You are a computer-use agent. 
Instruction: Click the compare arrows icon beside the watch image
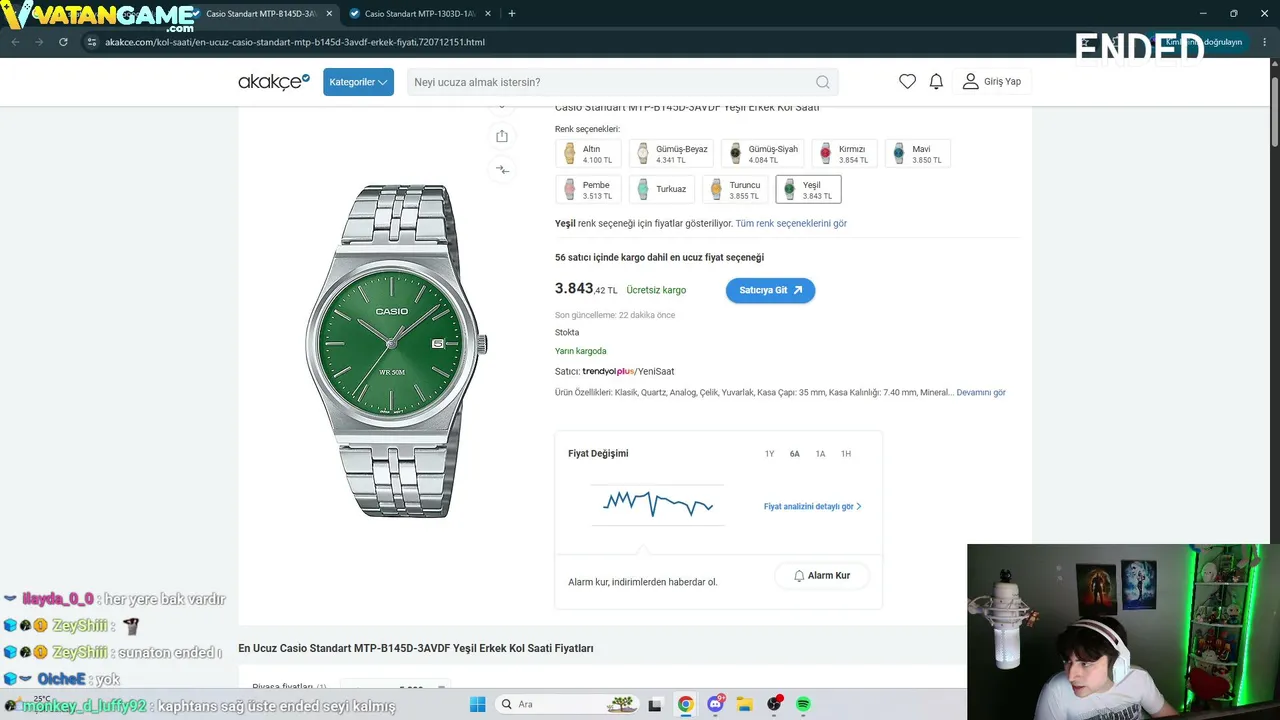(x=502, y=170)
